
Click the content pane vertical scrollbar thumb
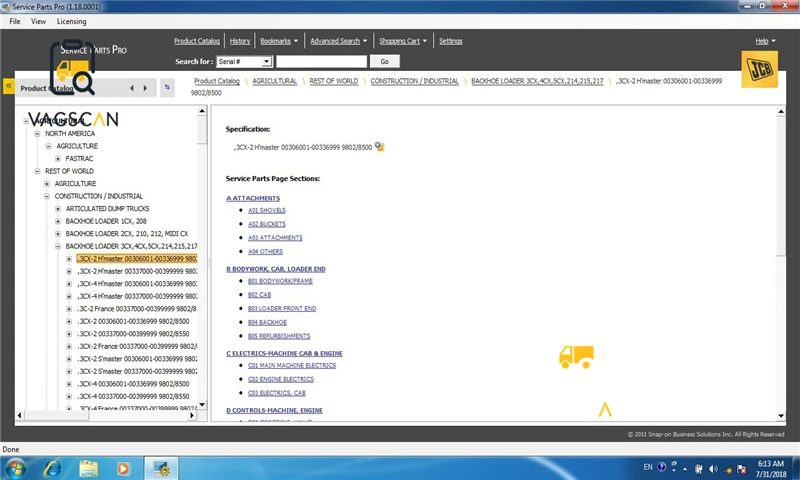[x=781, y=186]
